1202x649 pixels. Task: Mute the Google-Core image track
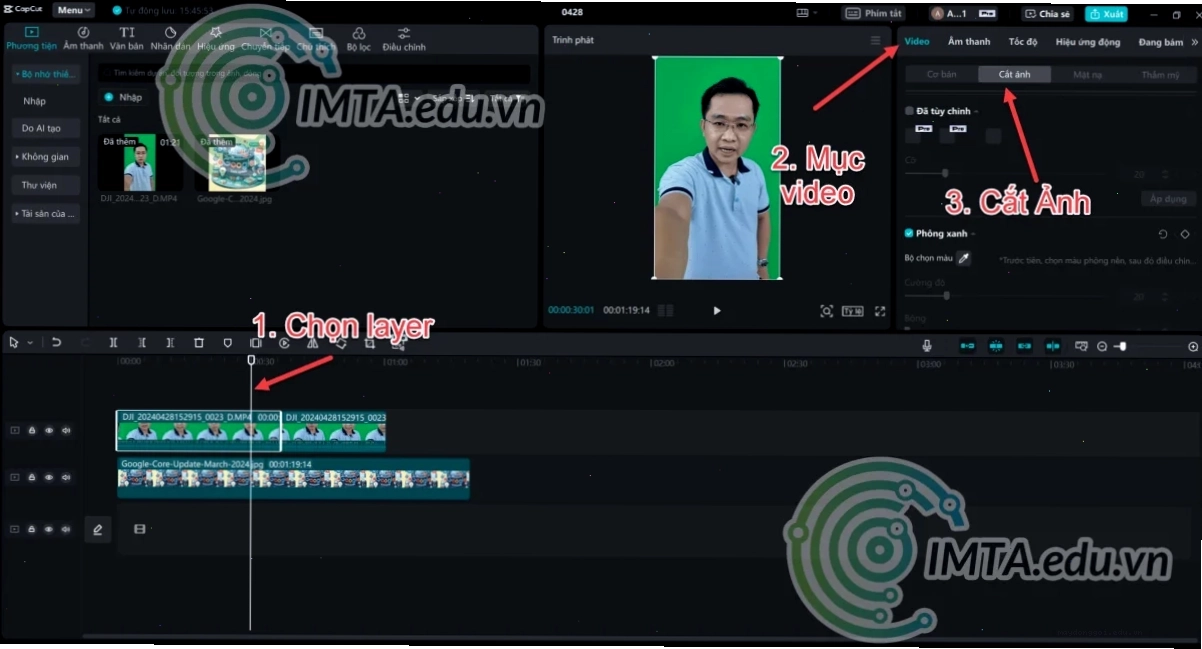[66, 478]
